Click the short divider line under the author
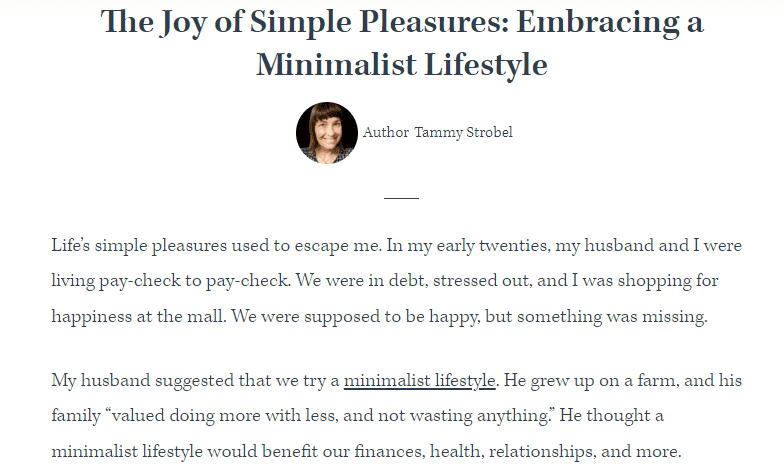 coord(402,198)
